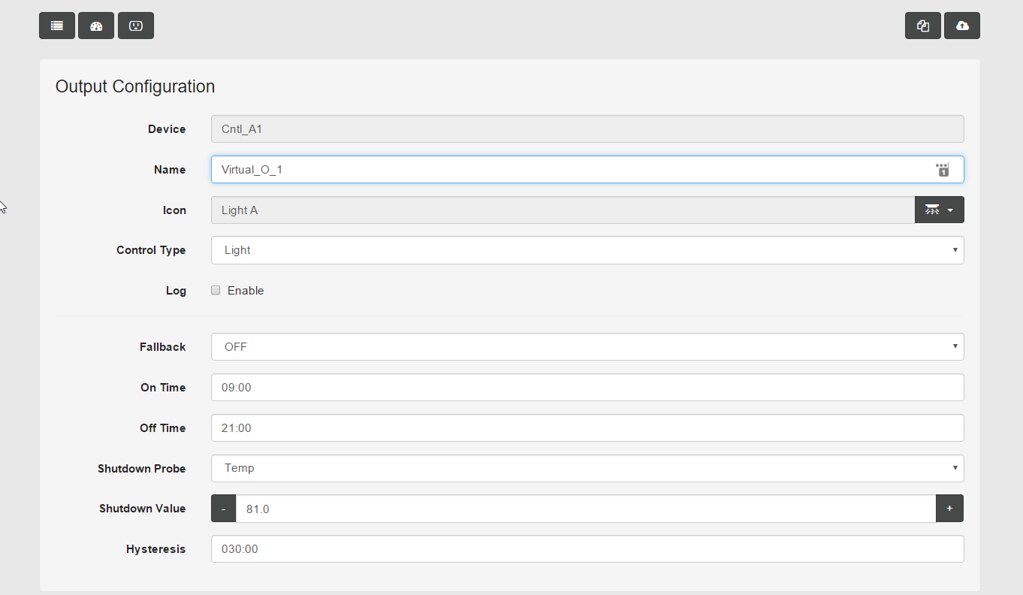Viewport: 1023px width, 595px height.
Task: Click the power outlet icon button
Action: [x=136, y=26]
